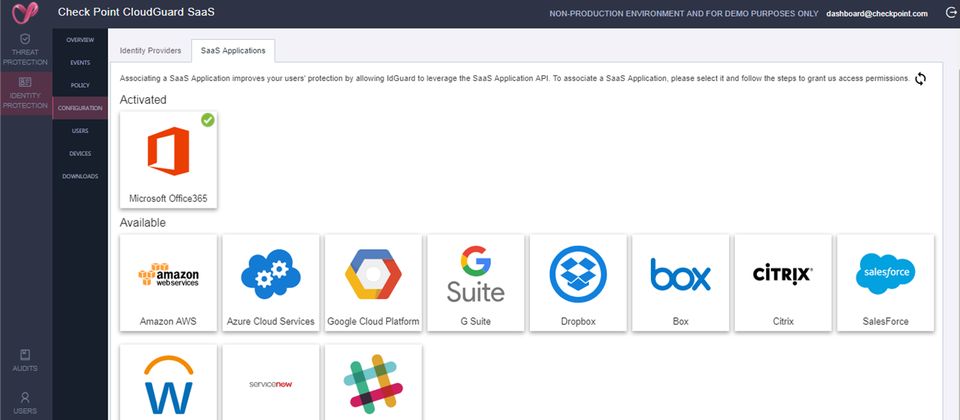The image size is (960, 420).
Task: Select the ServiceNow application tile
Action: (271, 382)
